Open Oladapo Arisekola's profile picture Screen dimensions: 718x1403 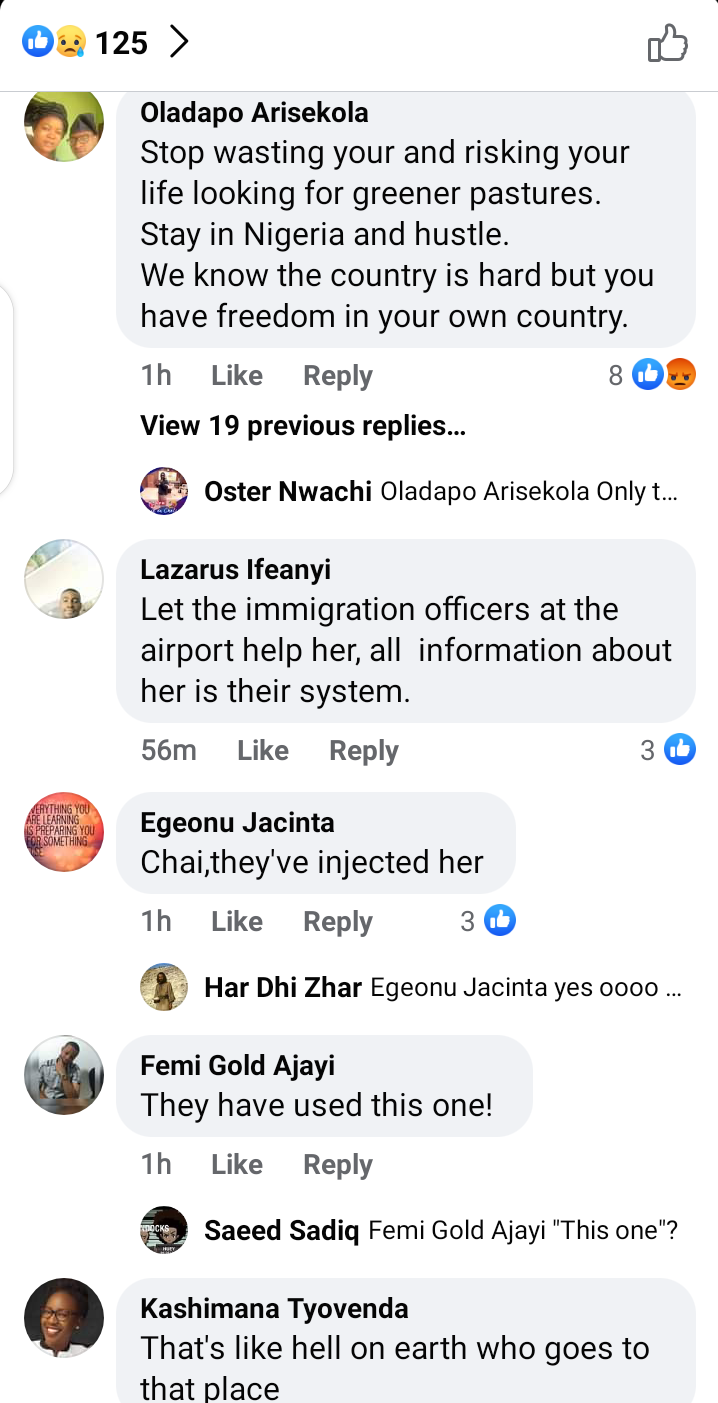(x=64, y=123)
